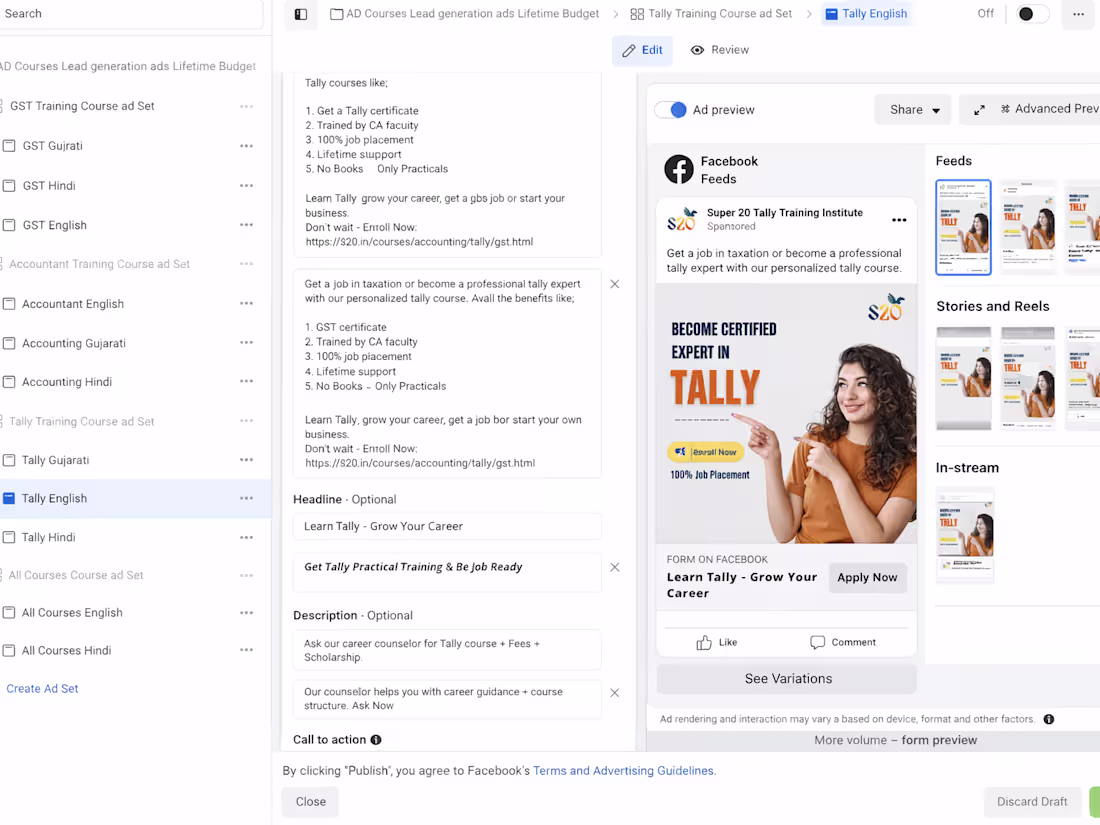1100x825 pixels.
Task: Open the Sponsored post options ellipsis menu
Action: pyautogui.click(x=898, y=219)
